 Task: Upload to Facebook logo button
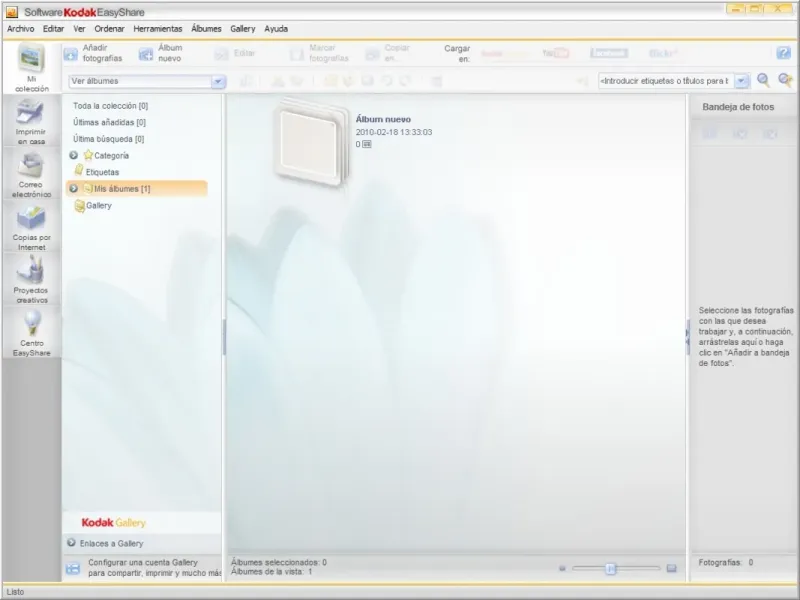point(609,53)
